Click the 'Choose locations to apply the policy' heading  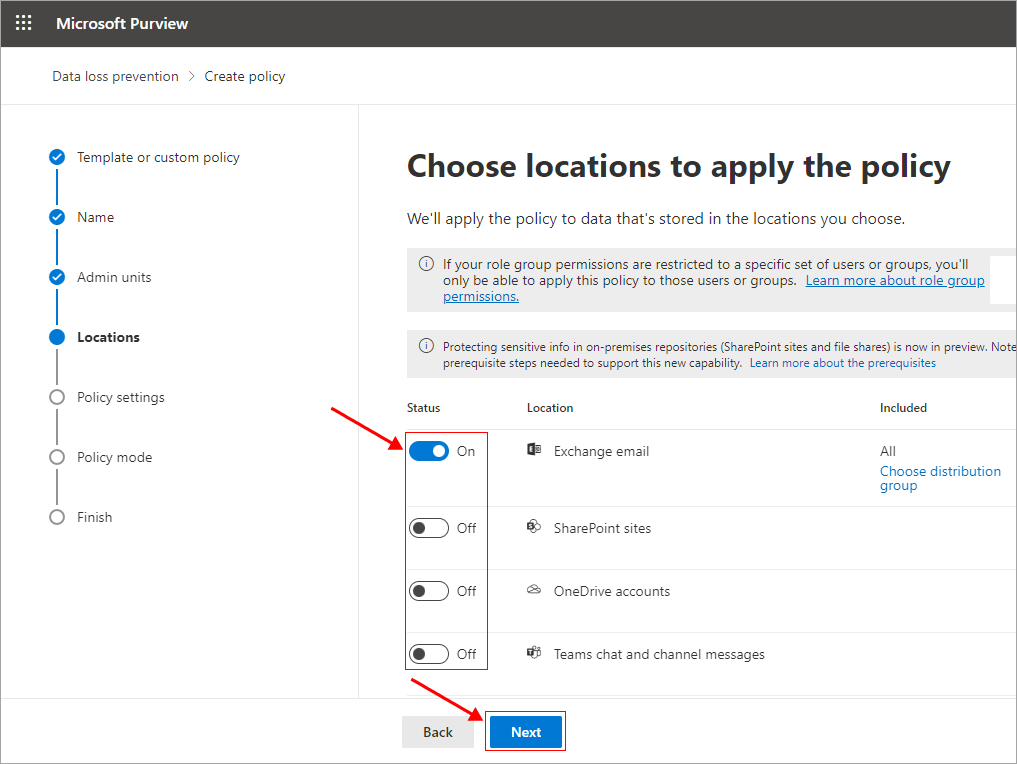(x=678, y=167)
